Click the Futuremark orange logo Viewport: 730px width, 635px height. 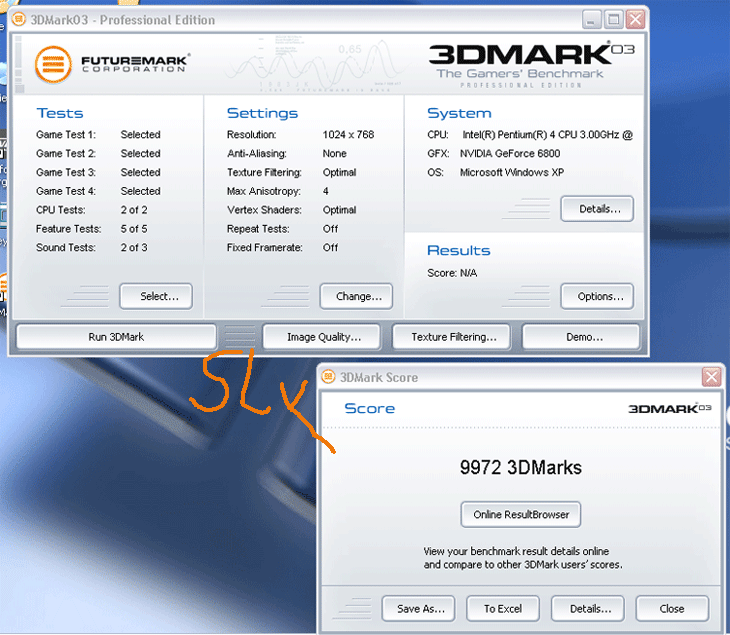(53, 65)
